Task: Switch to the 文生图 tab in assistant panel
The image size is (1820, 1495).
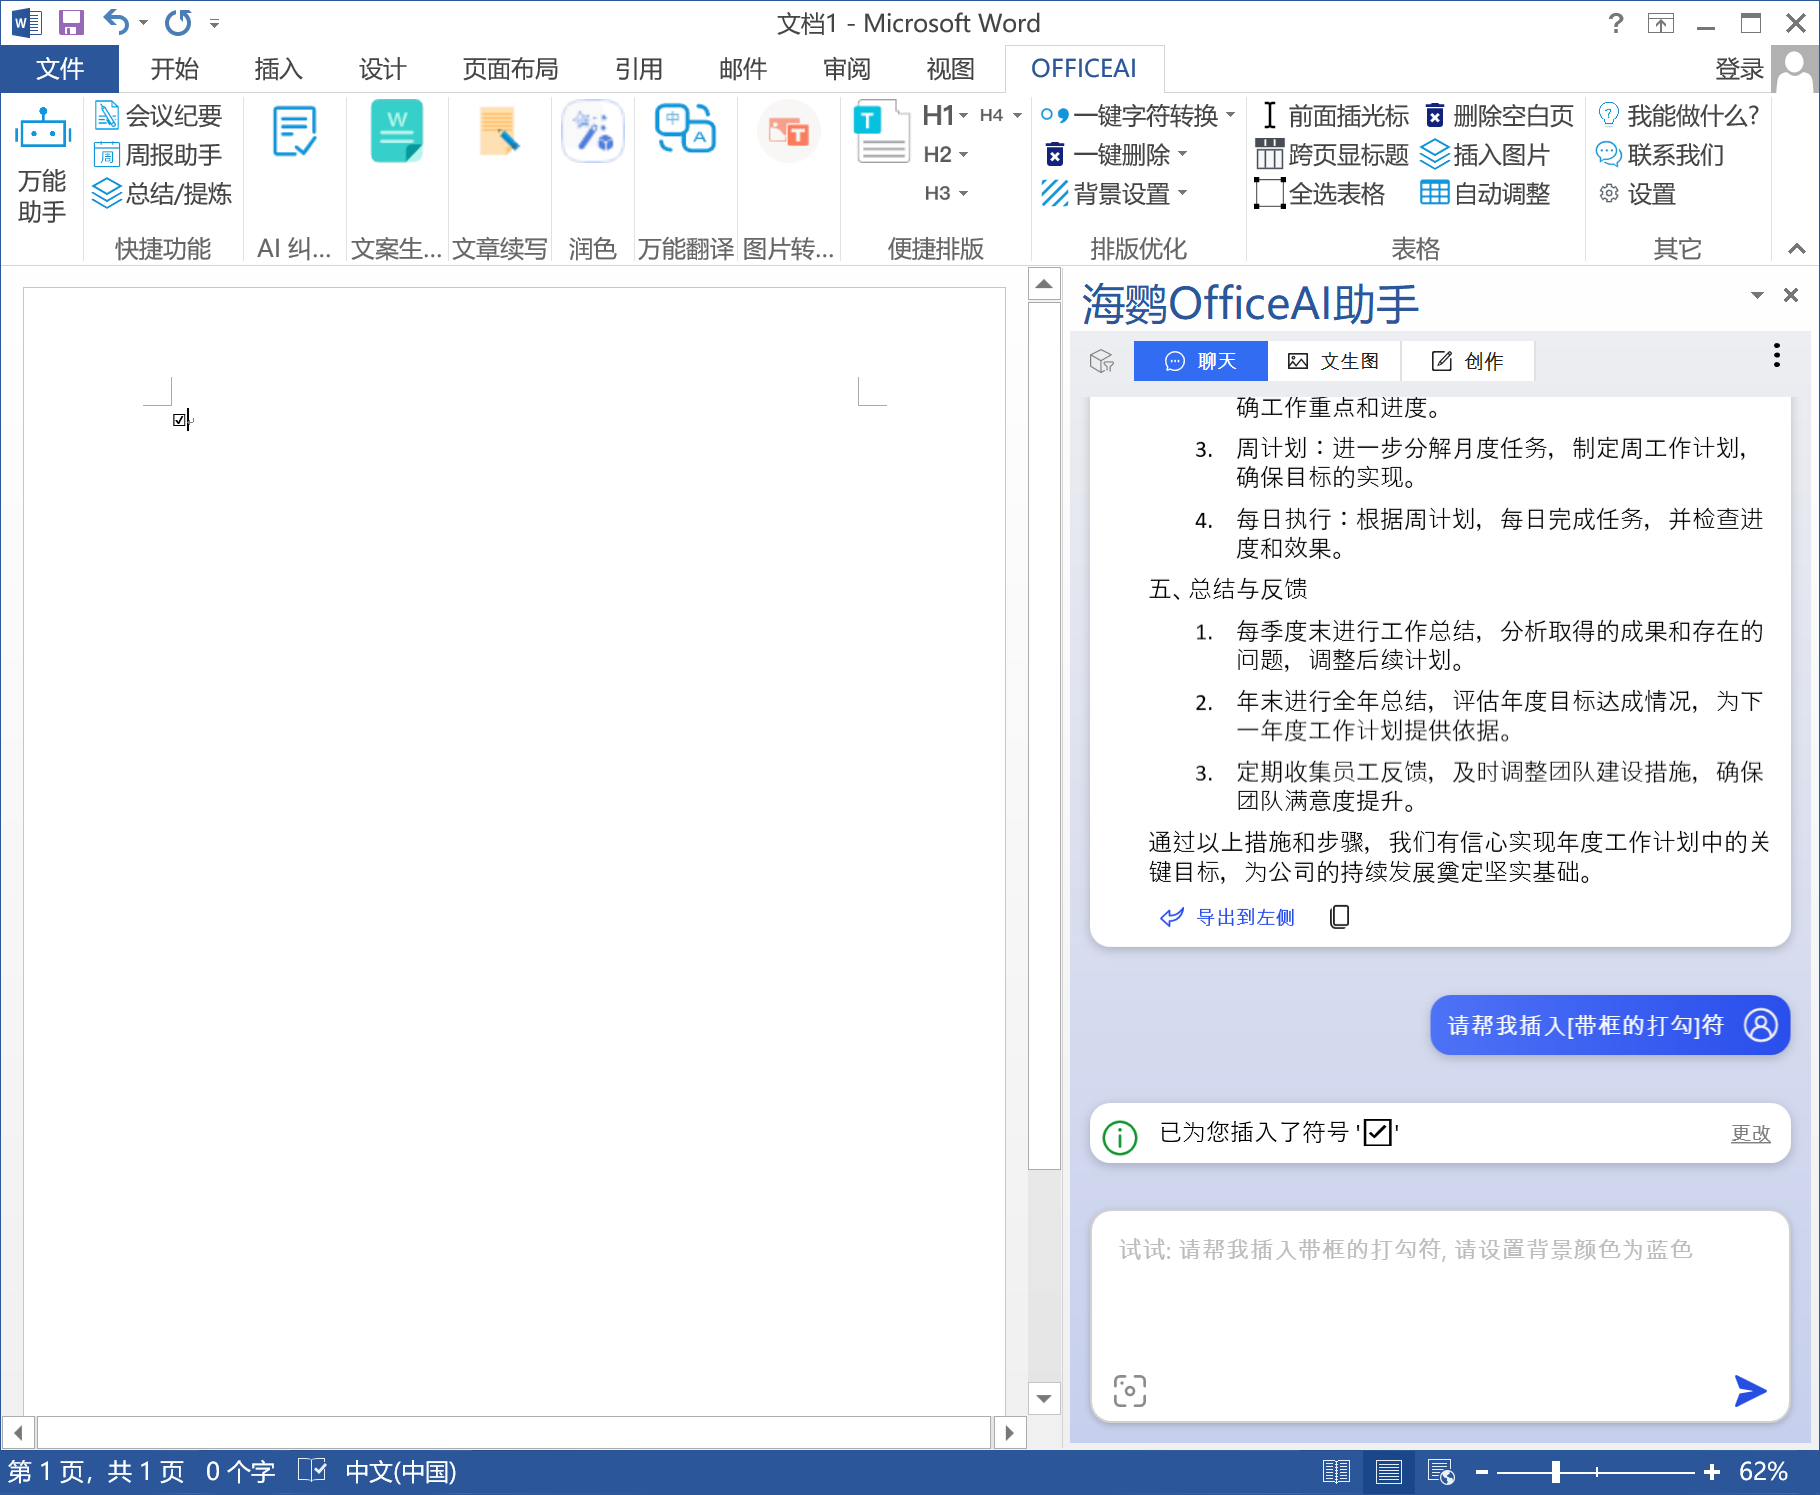Action: pos(1334,360)
